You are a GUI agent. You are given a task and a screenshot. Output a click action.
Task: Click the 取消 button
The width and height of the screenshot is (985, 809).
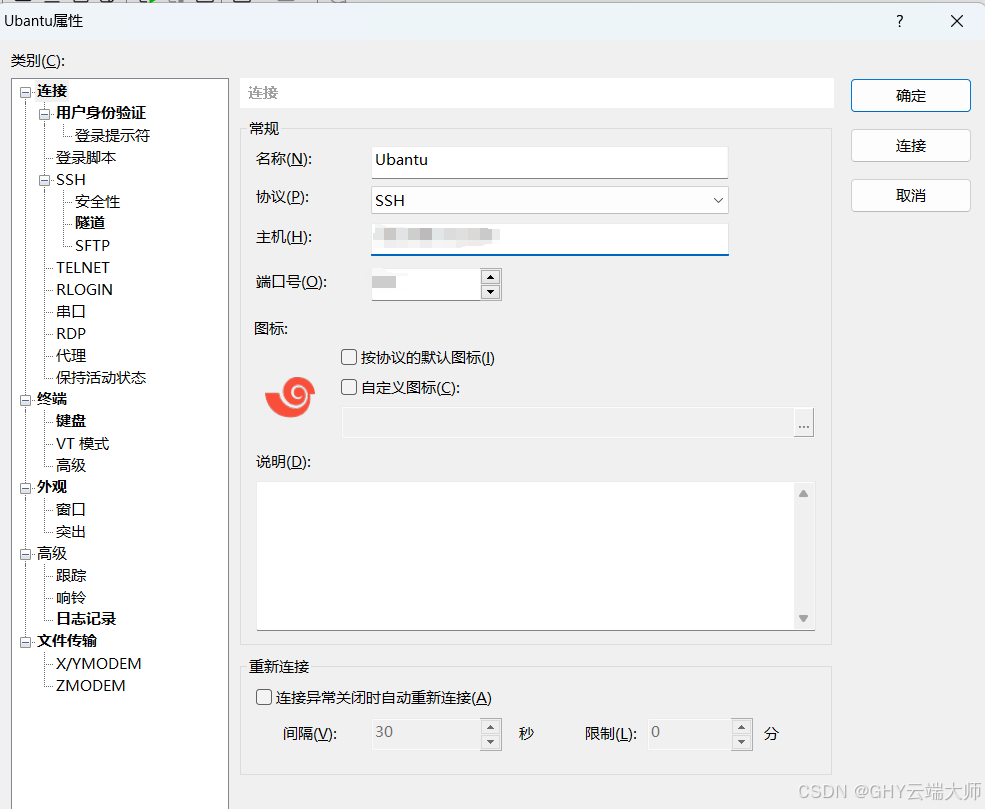910,195
